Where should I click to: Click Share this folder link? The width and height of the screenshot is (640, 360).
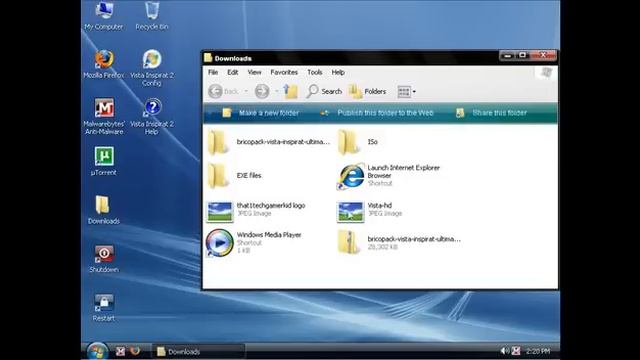click(x=491, y=113)
